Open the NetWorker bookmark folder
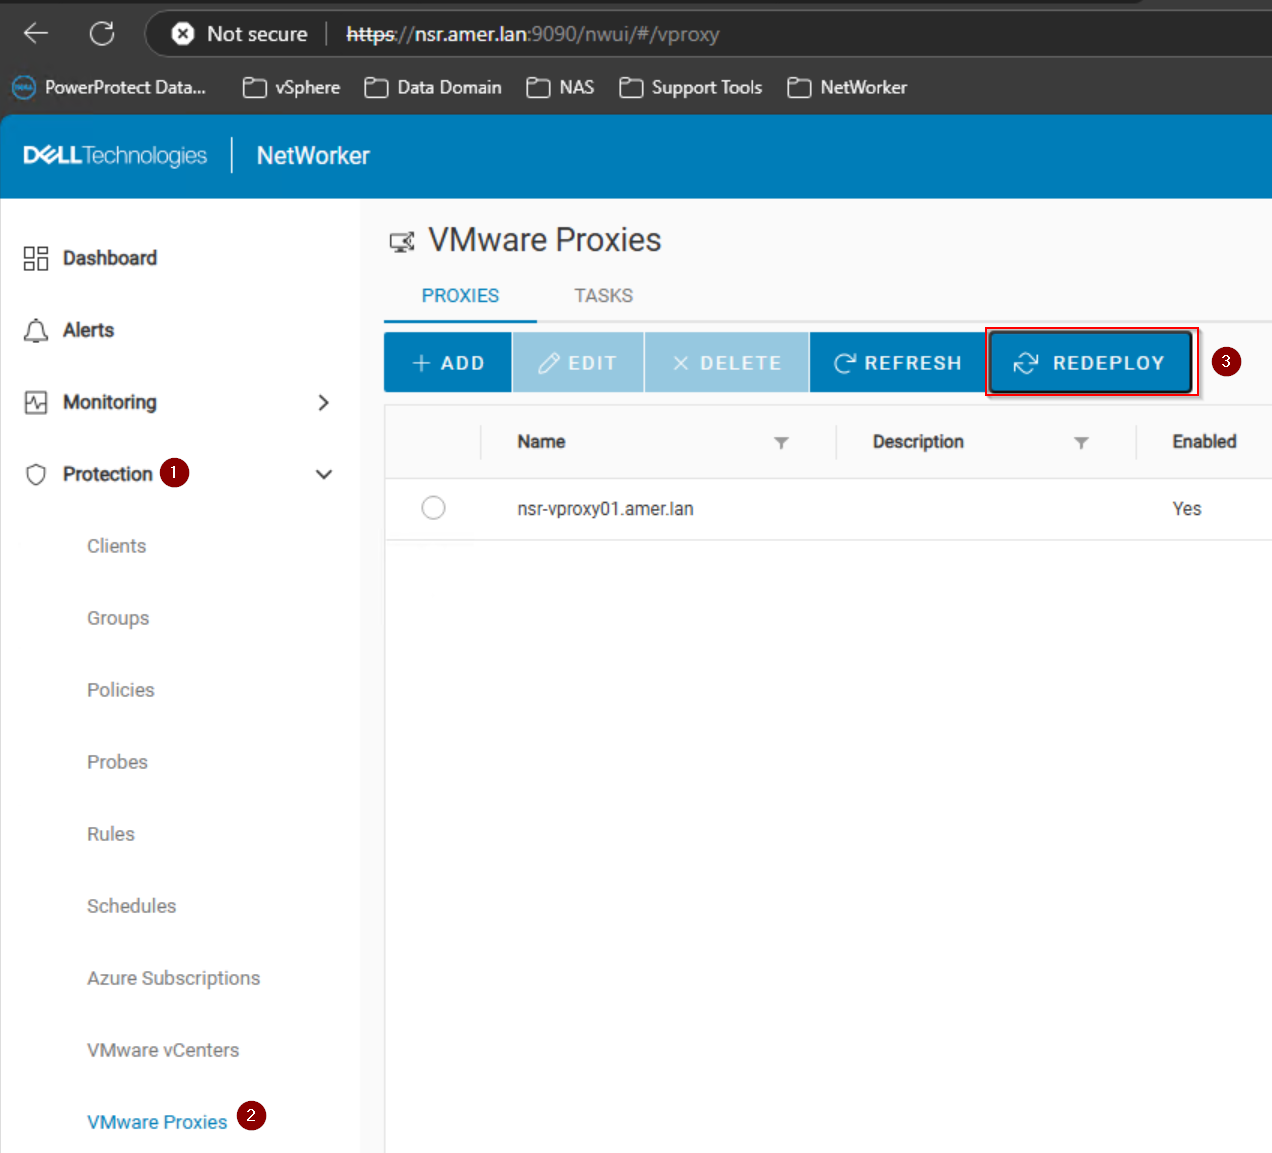 847,87
